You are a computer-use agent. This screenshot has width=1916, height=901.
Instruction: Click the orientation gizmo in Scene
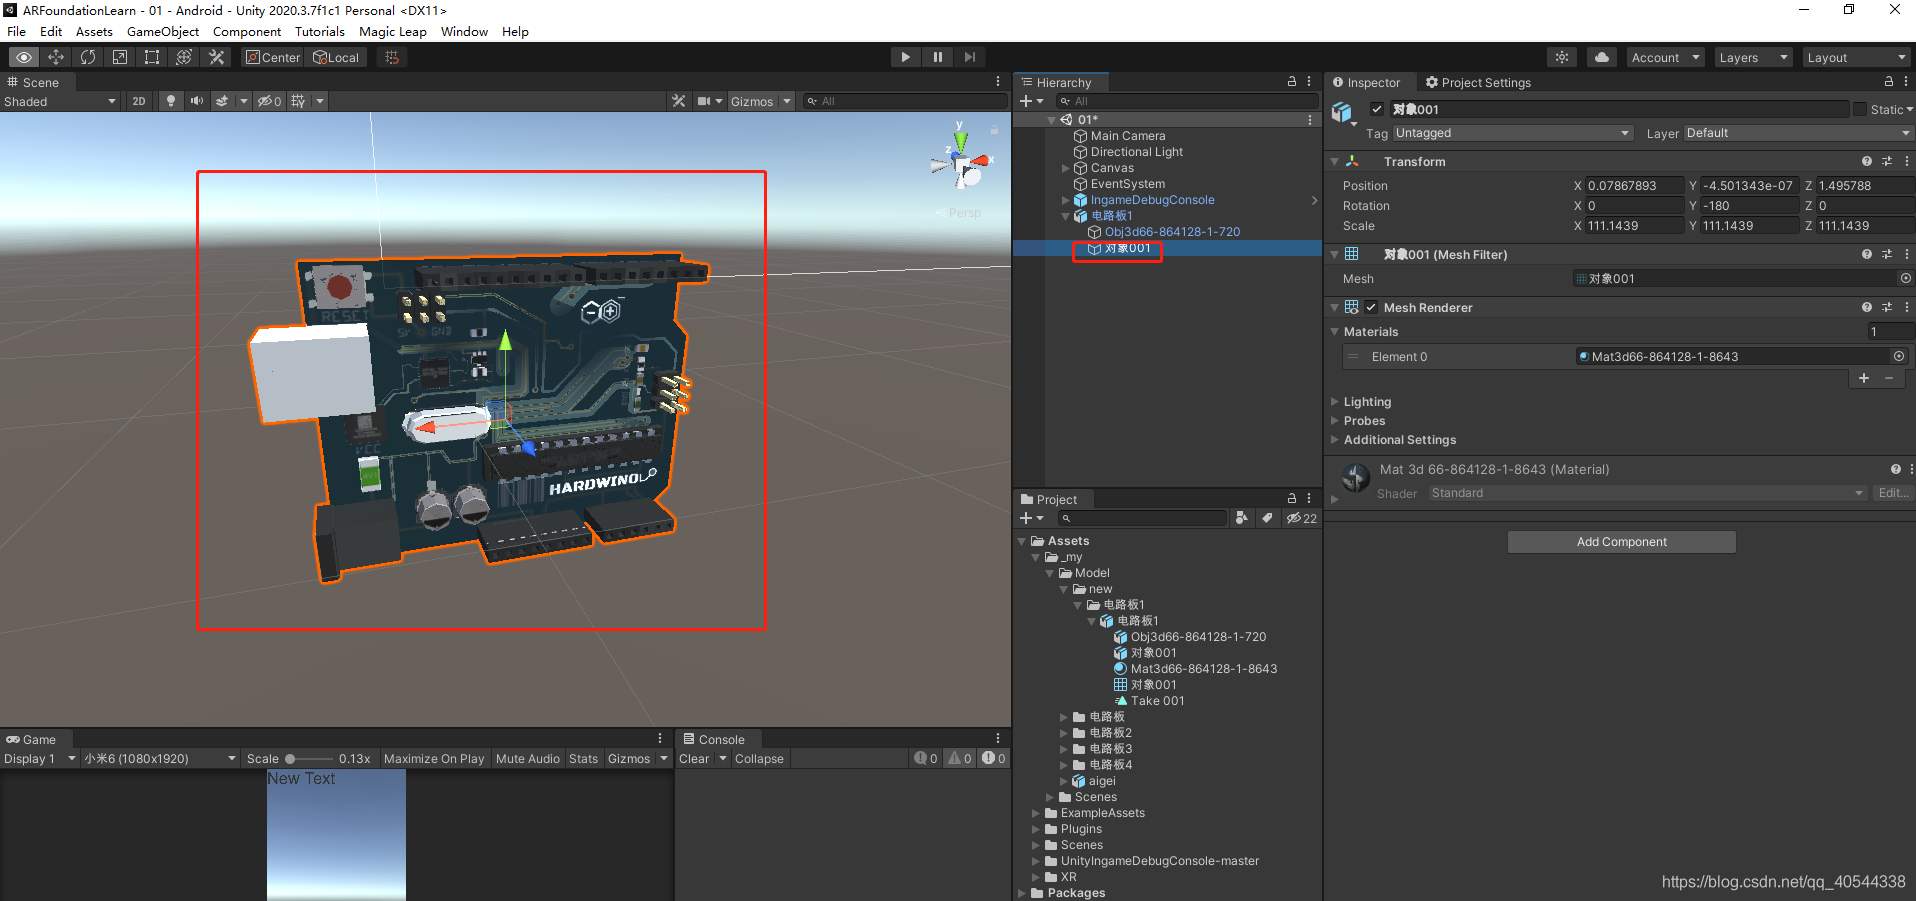[x=960, y=160]
